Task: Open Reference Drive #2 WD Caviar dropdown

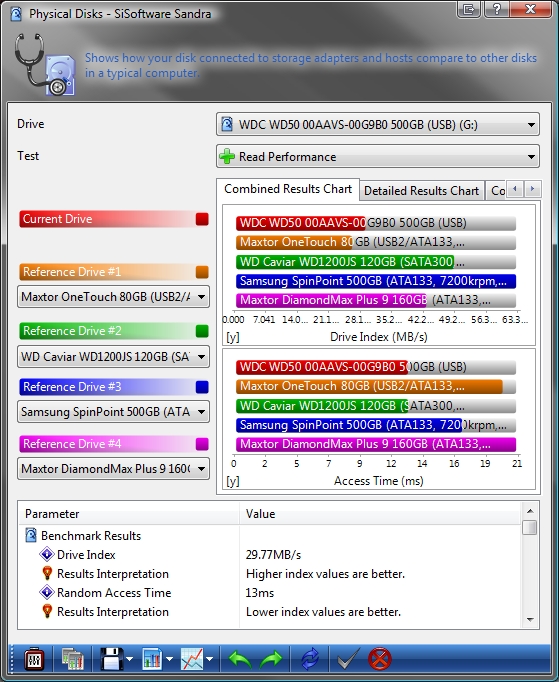Action: (113, 357)
